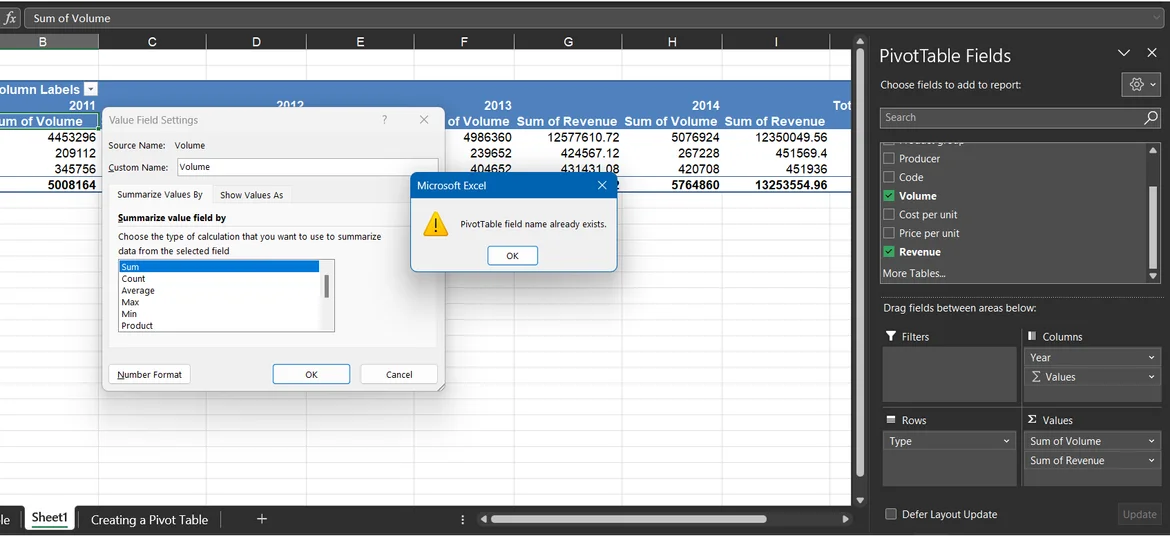Enable the Cost per unit field
The height and width of the screenshot is (536, 1170).
[889, 215]
